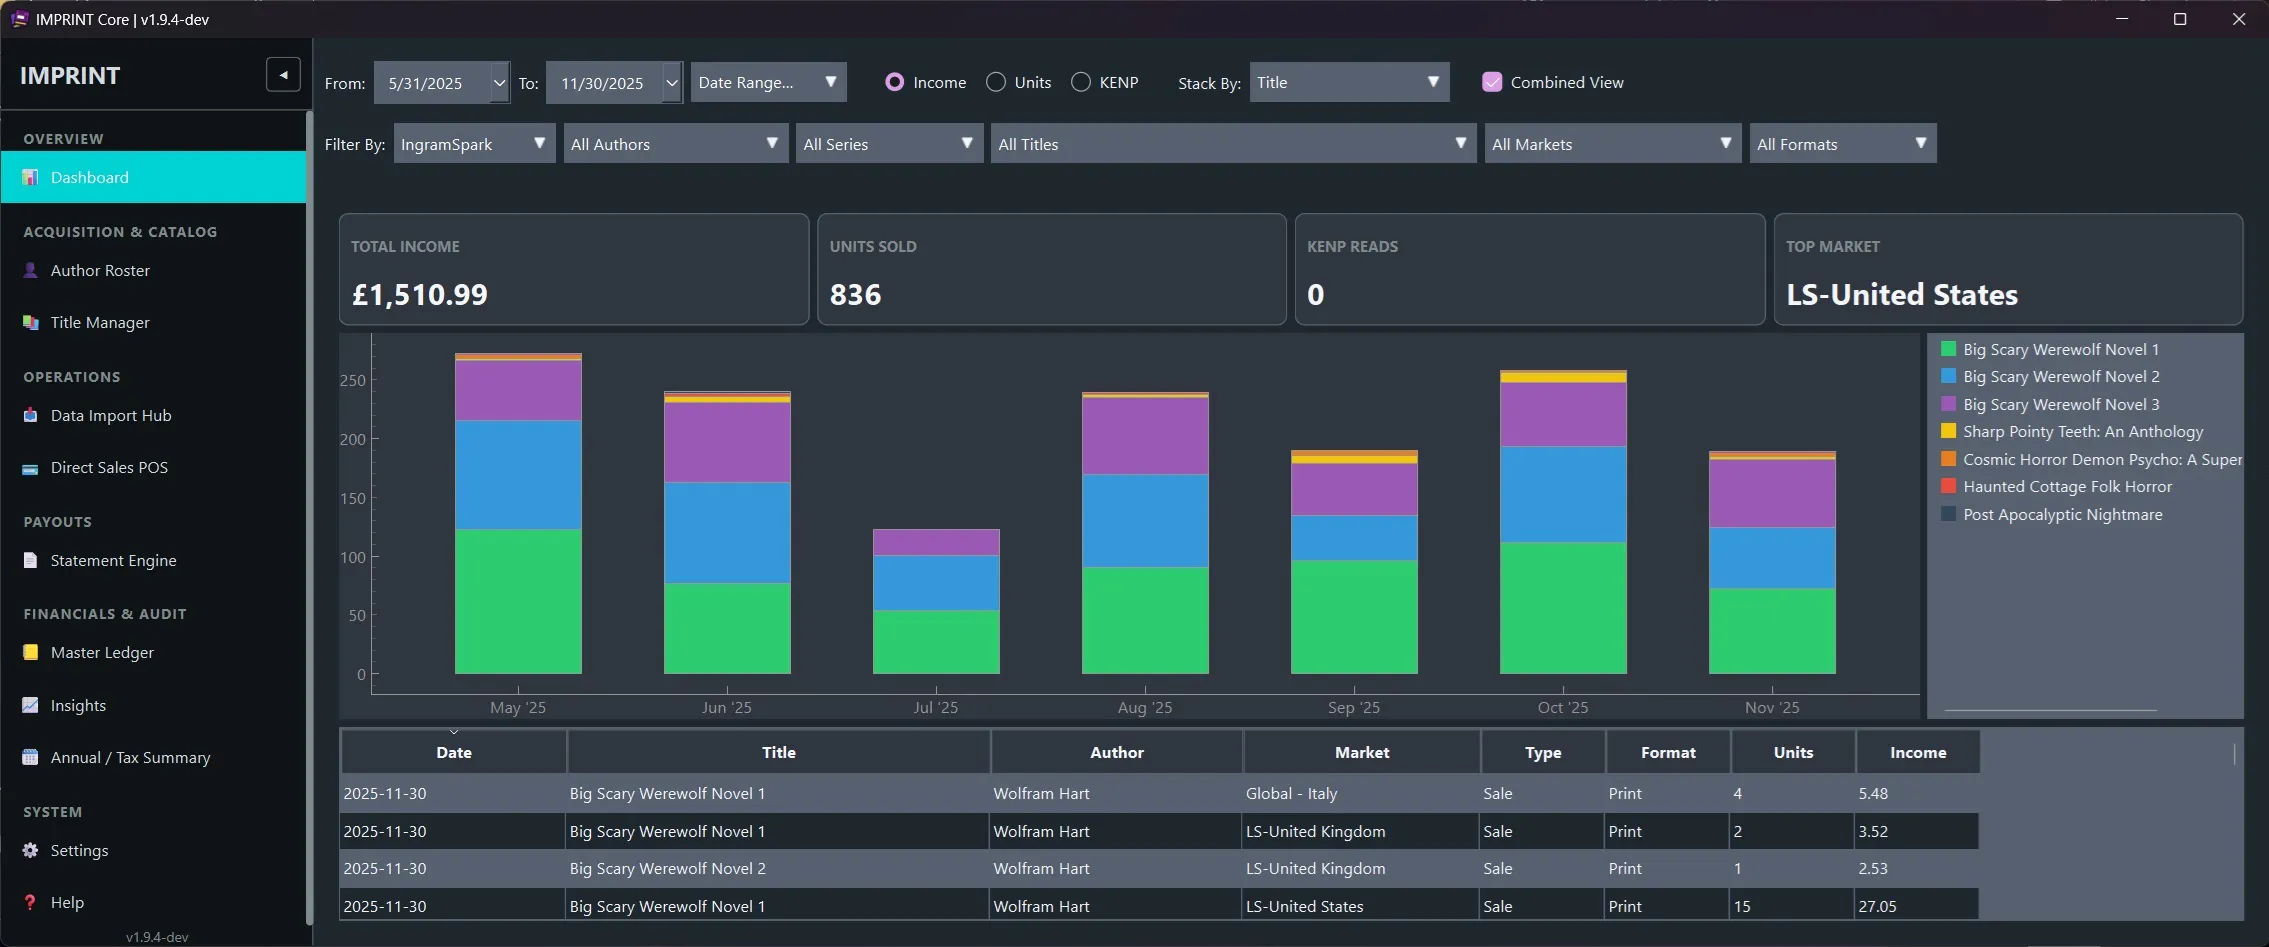The width and height of the screenshot is (2269, 947).
Task: Click the Title Manager books icon
Action: point(31,322)
